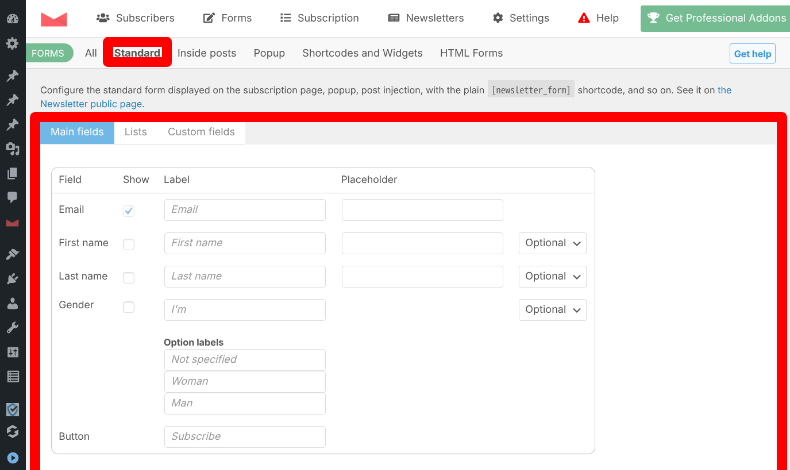This screenshot has width=790, height=470.
Task: Open the HTML Forms tab
Action: click(471, 53)
